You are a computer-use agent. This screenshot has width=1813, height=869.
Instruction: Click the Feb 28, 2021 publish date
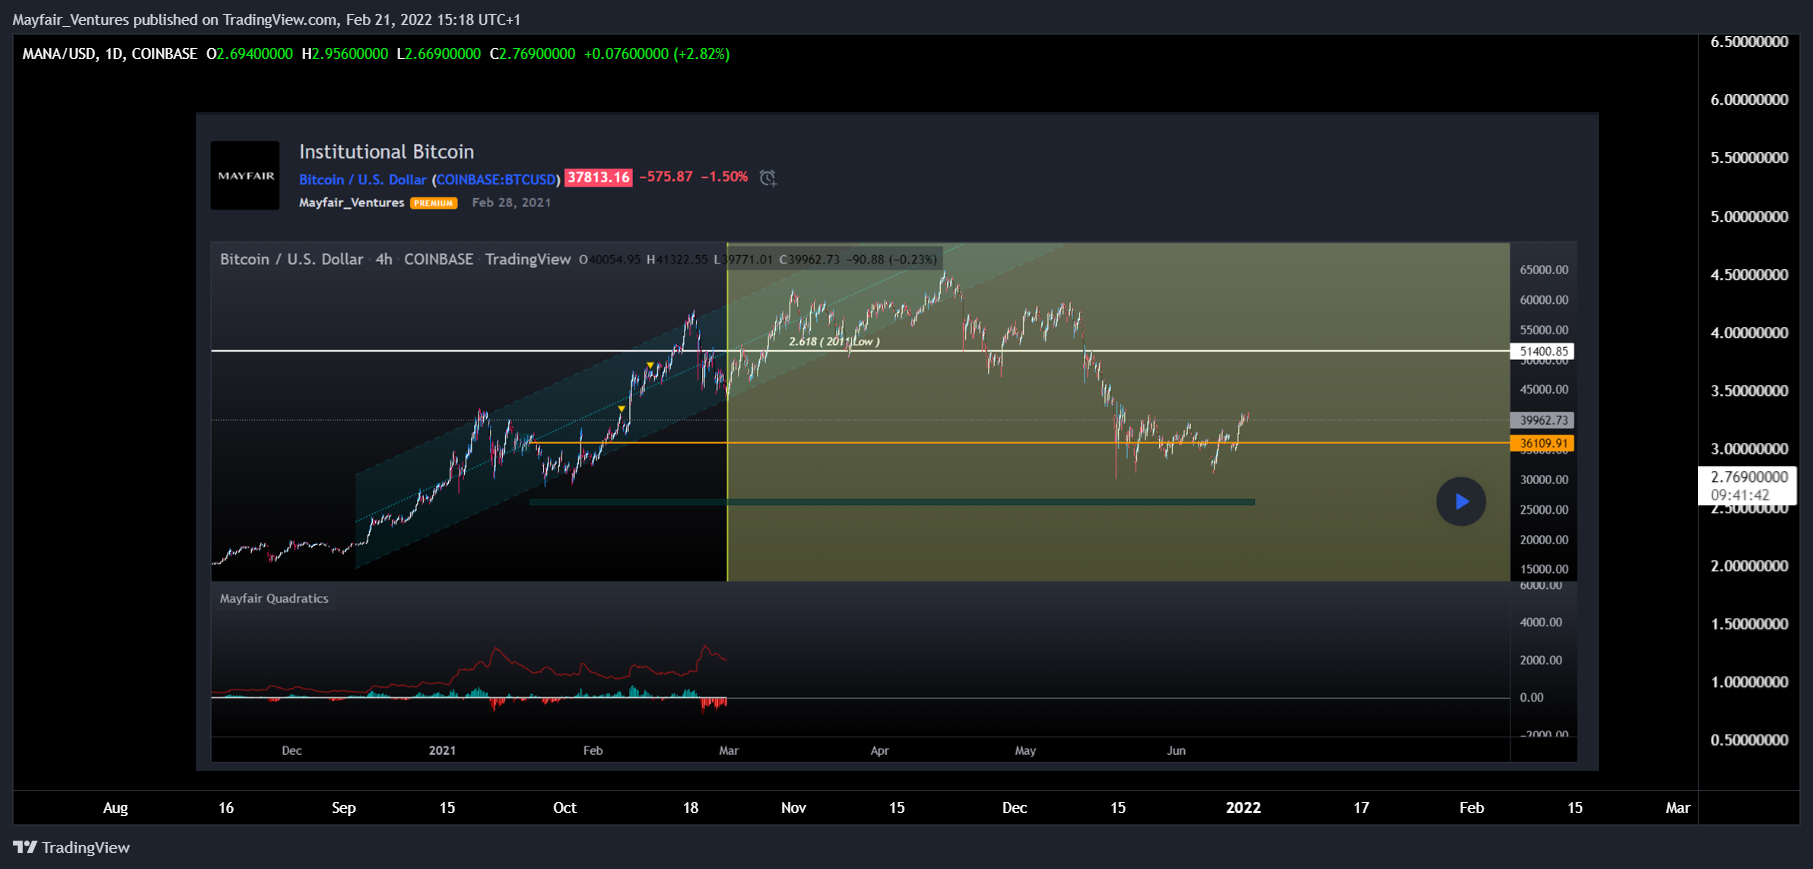(511, 202)
